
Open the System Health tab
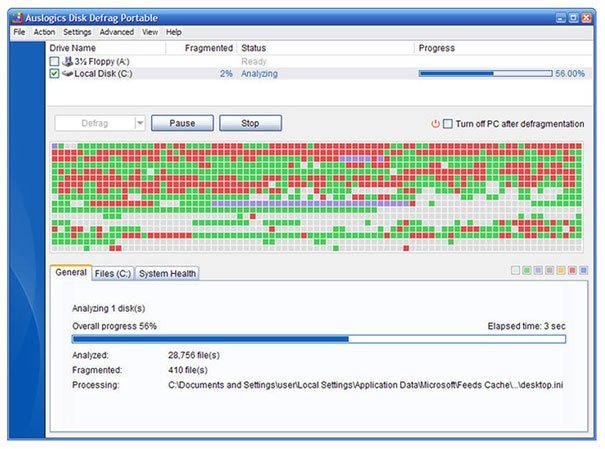(x=167, y=273)
